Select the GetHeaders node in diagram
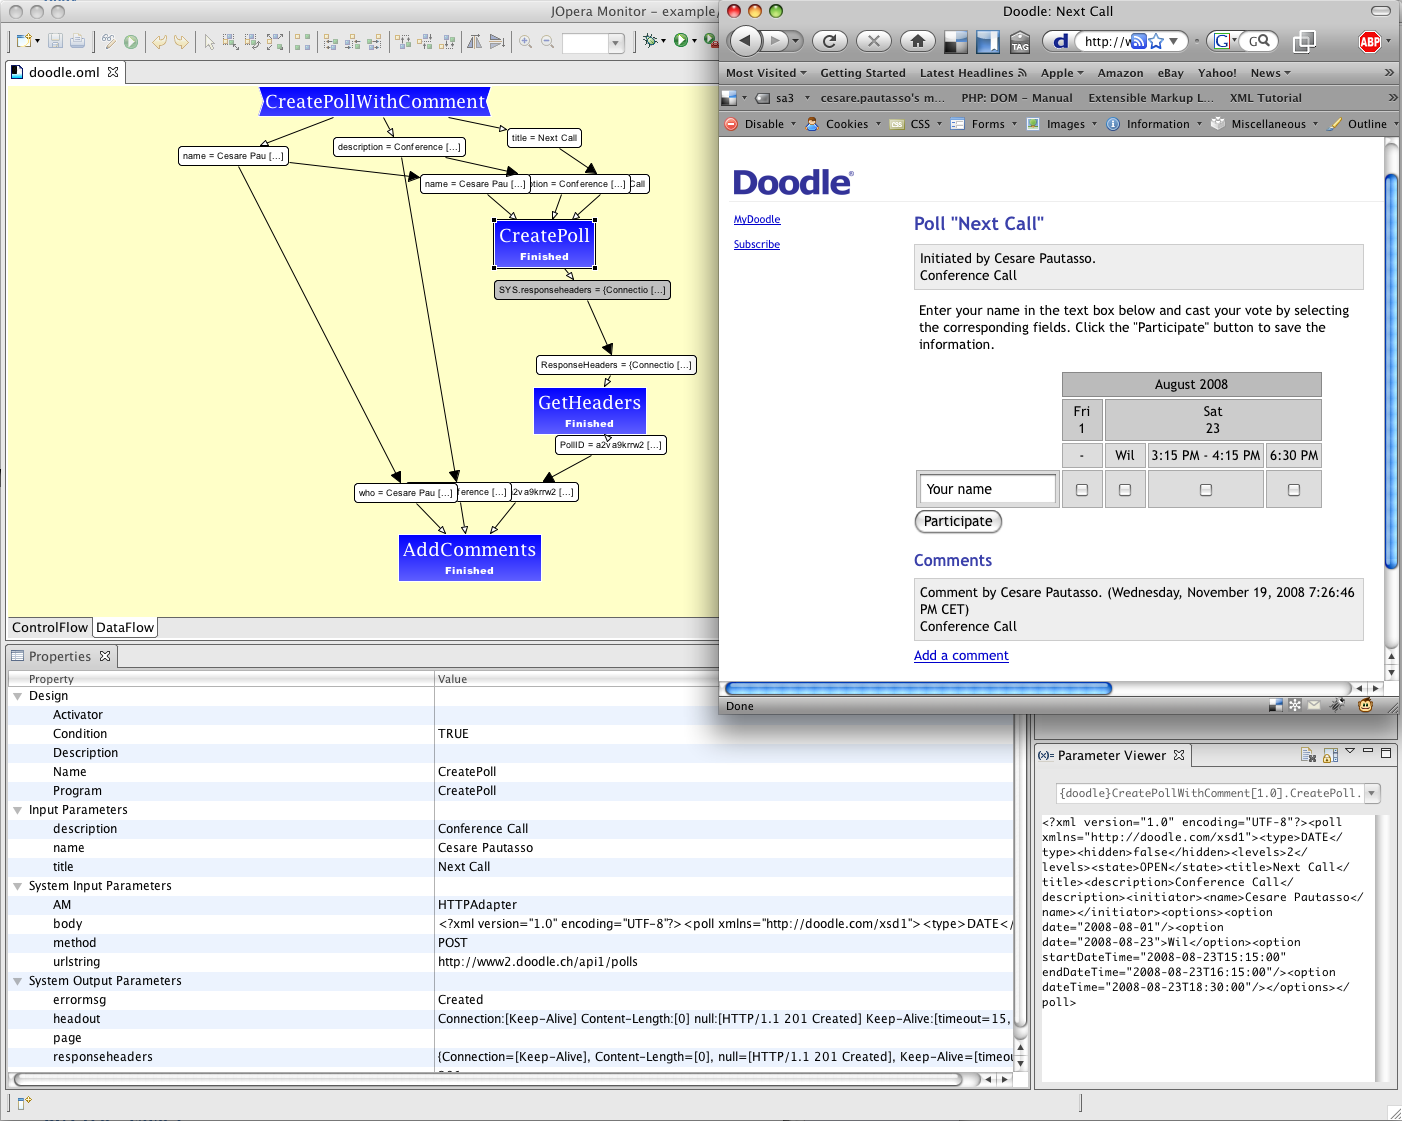 point(590,411)
